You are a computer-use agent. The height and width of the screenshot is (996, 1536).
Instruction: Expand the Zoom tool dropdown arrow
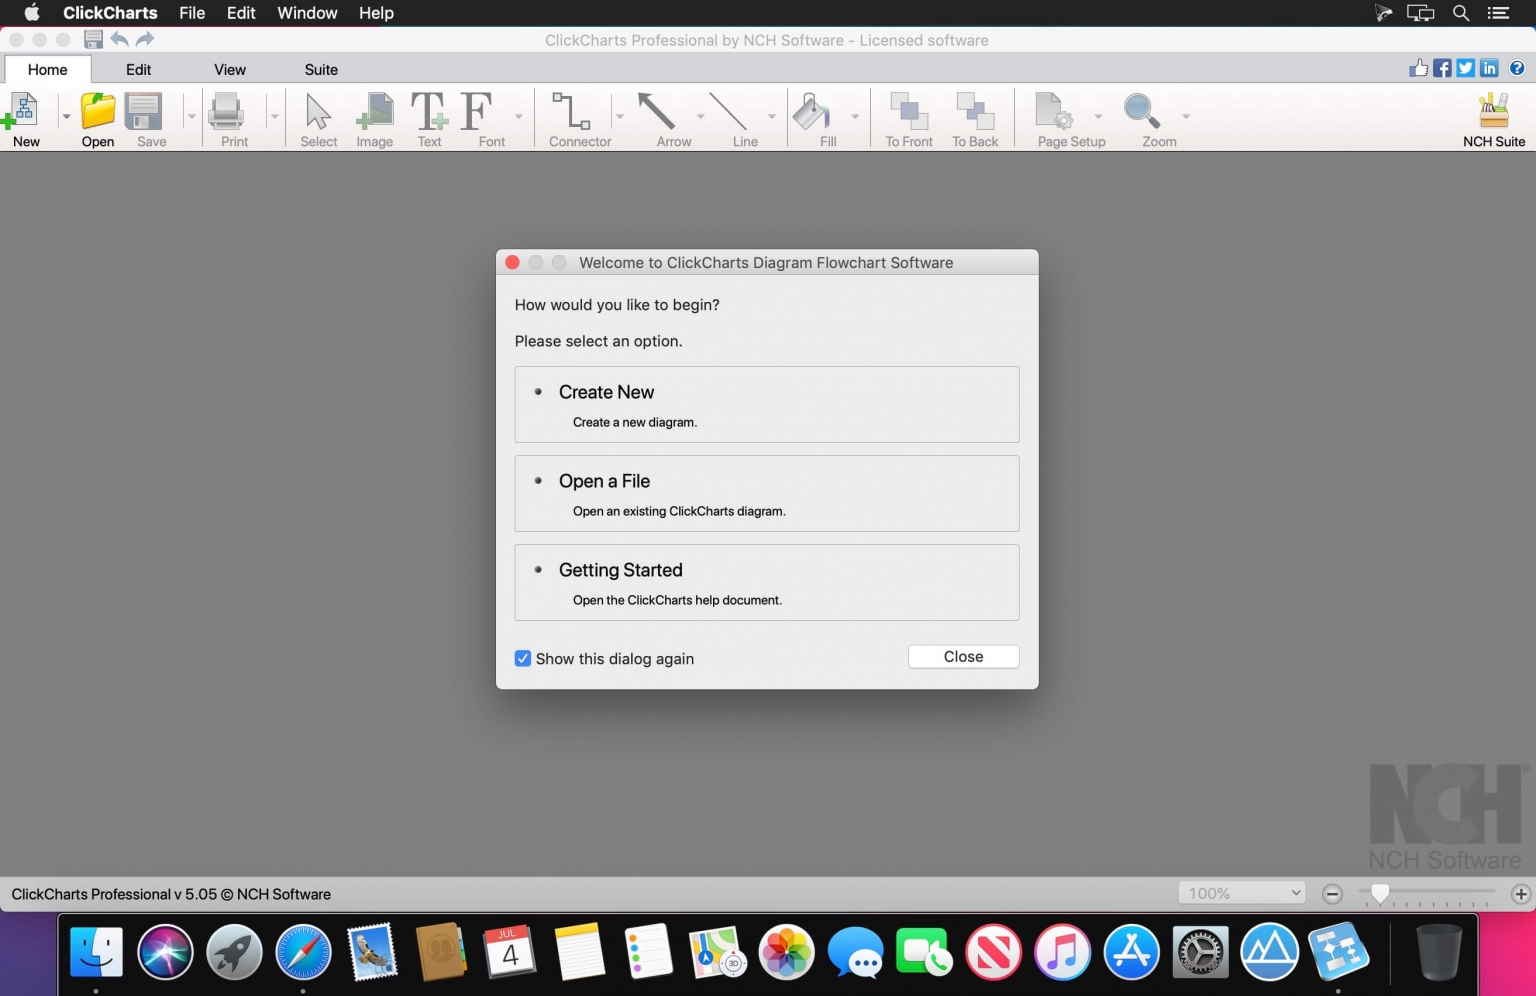(1186, 117)
